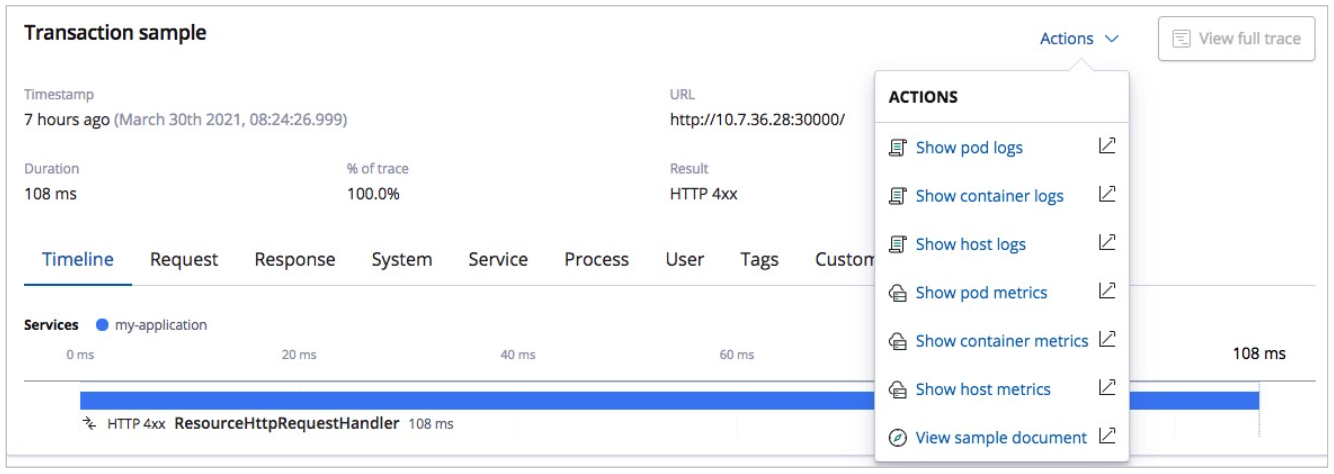Image resolution: width=1334 pixels, height=474 pixels.
Task: Select Show pod logs action
Action: [969, 148]
